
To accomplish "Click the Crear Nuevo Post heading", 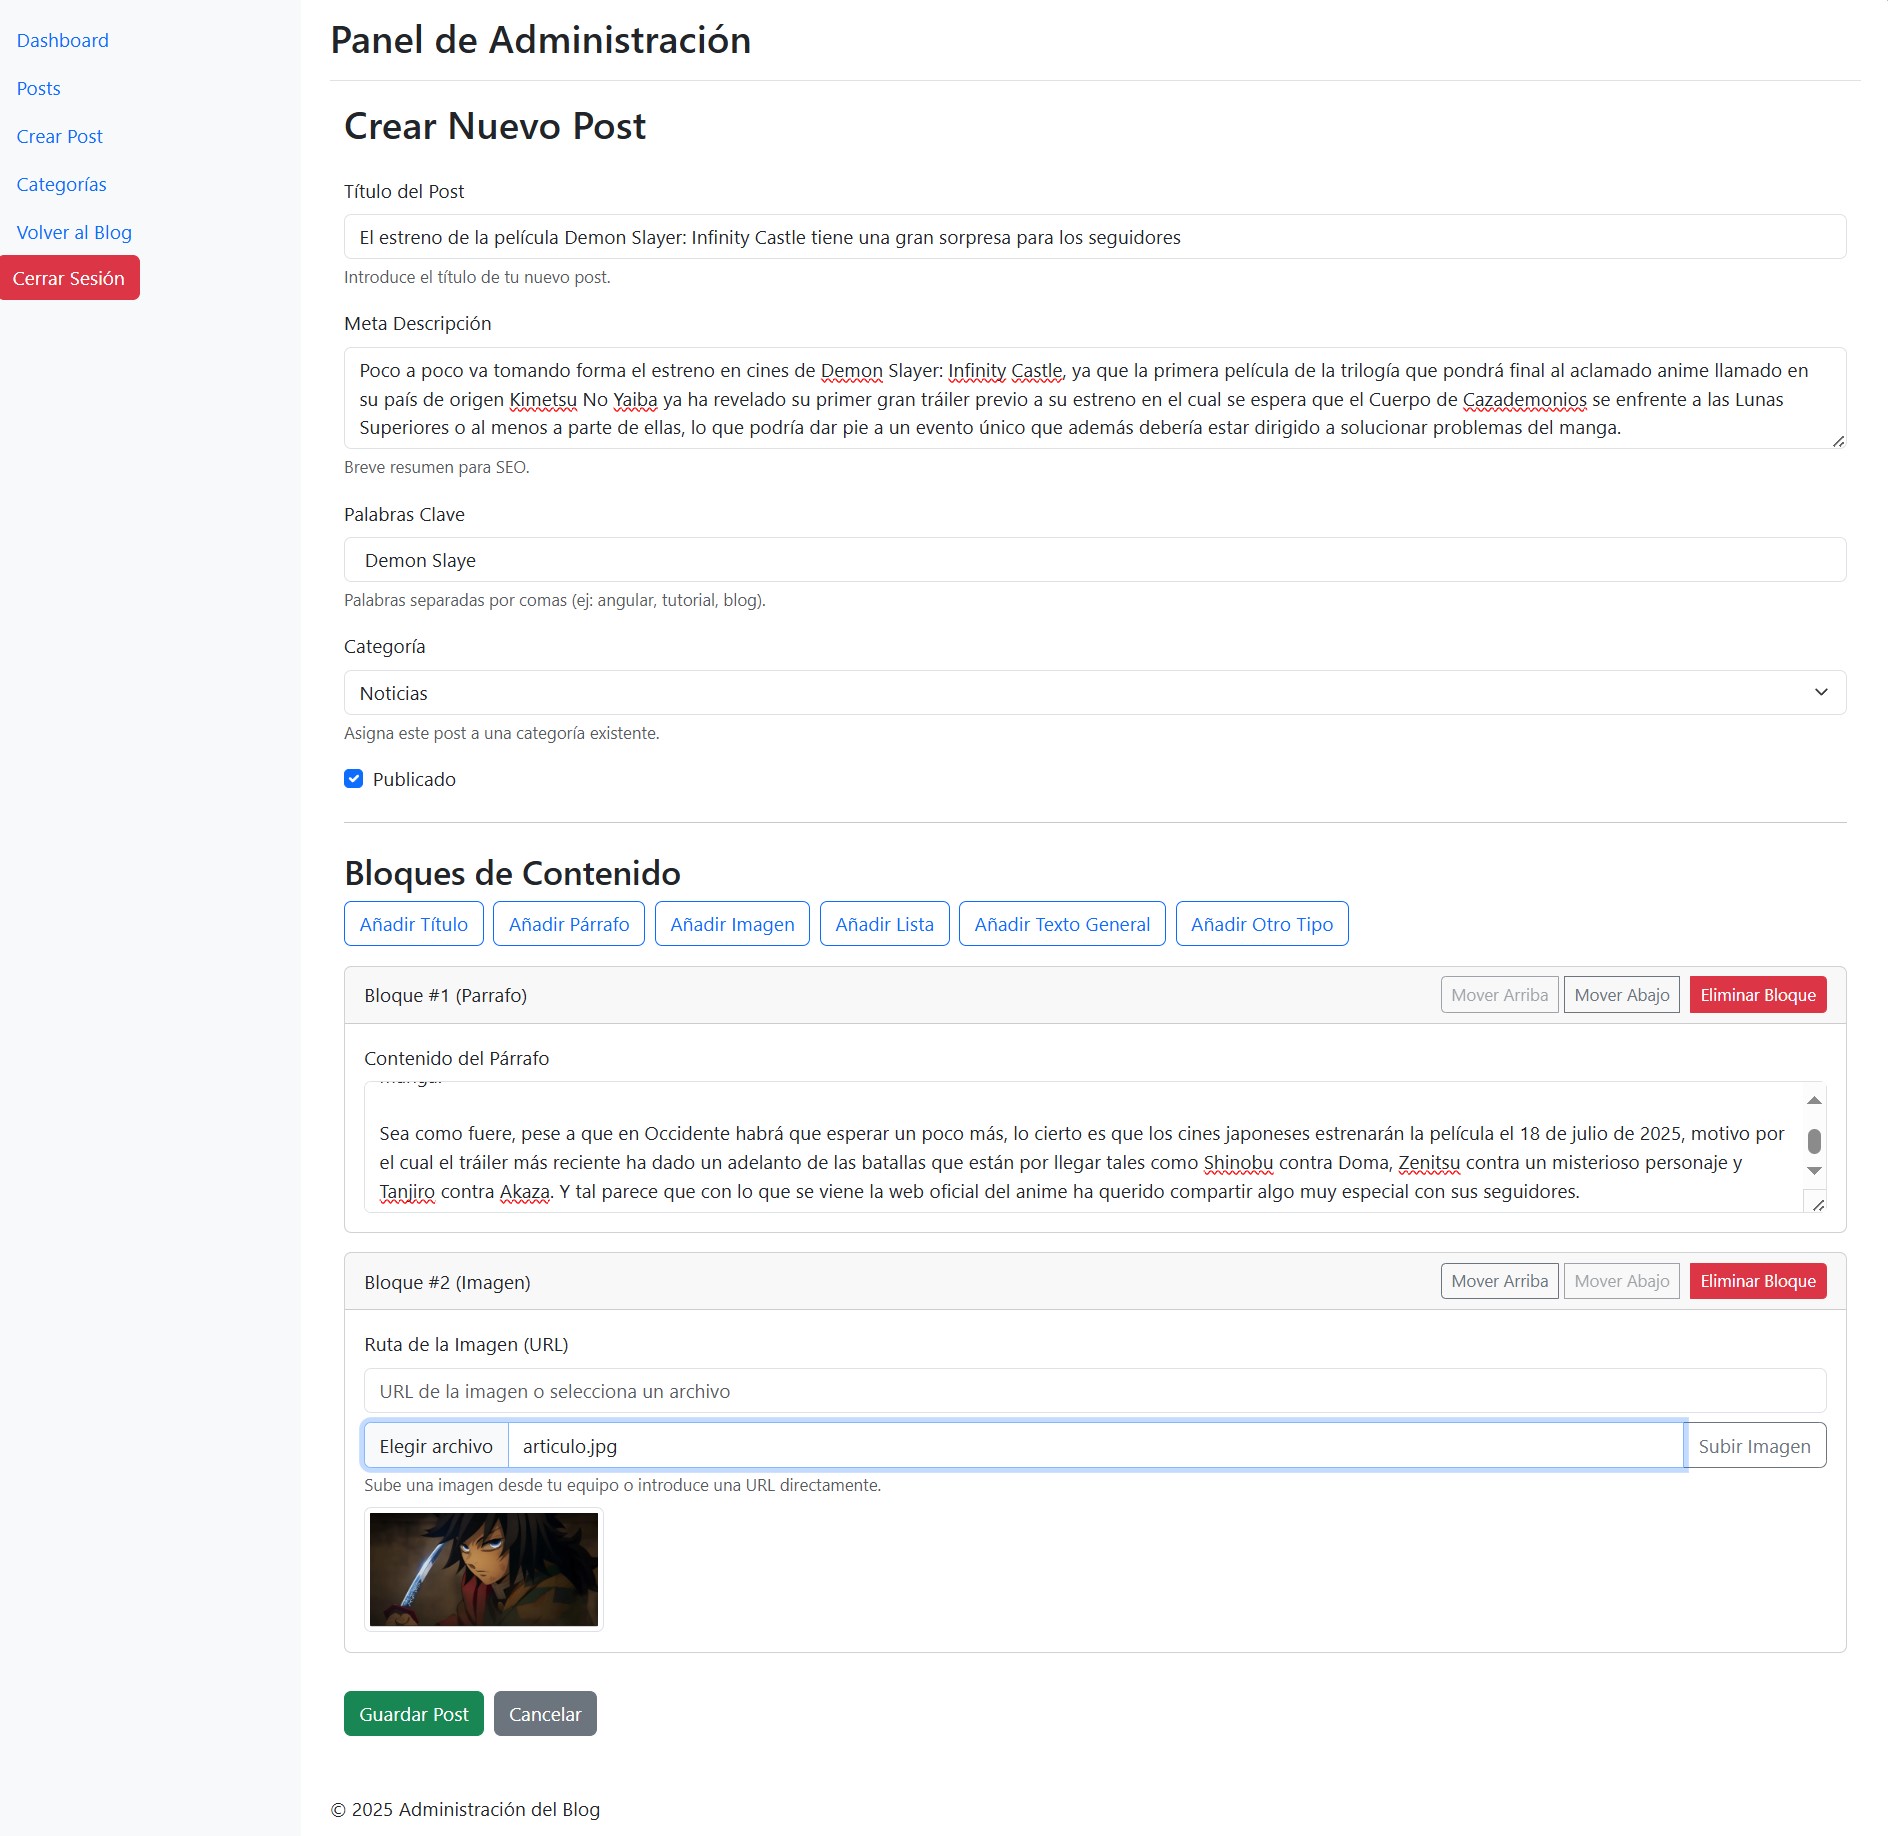I will [x=495, y=126].
